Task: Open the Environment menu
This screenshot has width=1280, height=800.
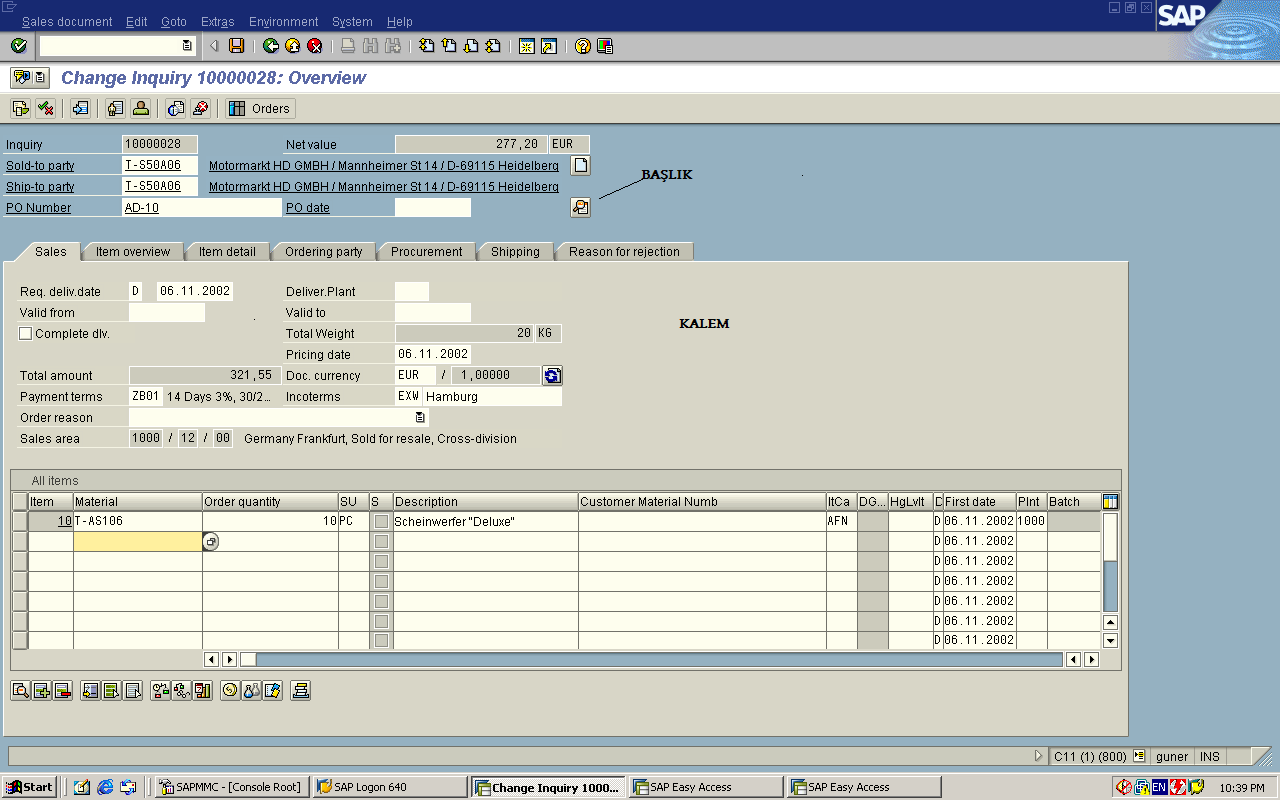Action: click(x=284, y=22)
